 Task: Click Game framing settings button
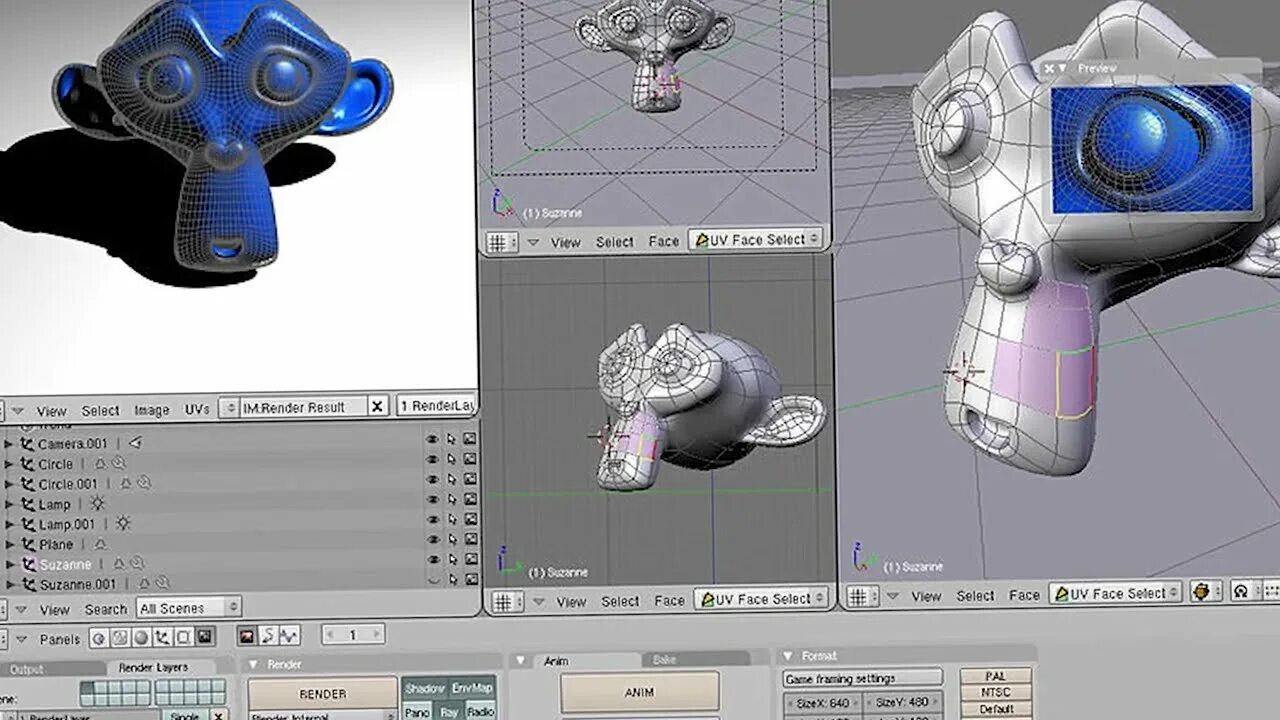click(862, 678)
